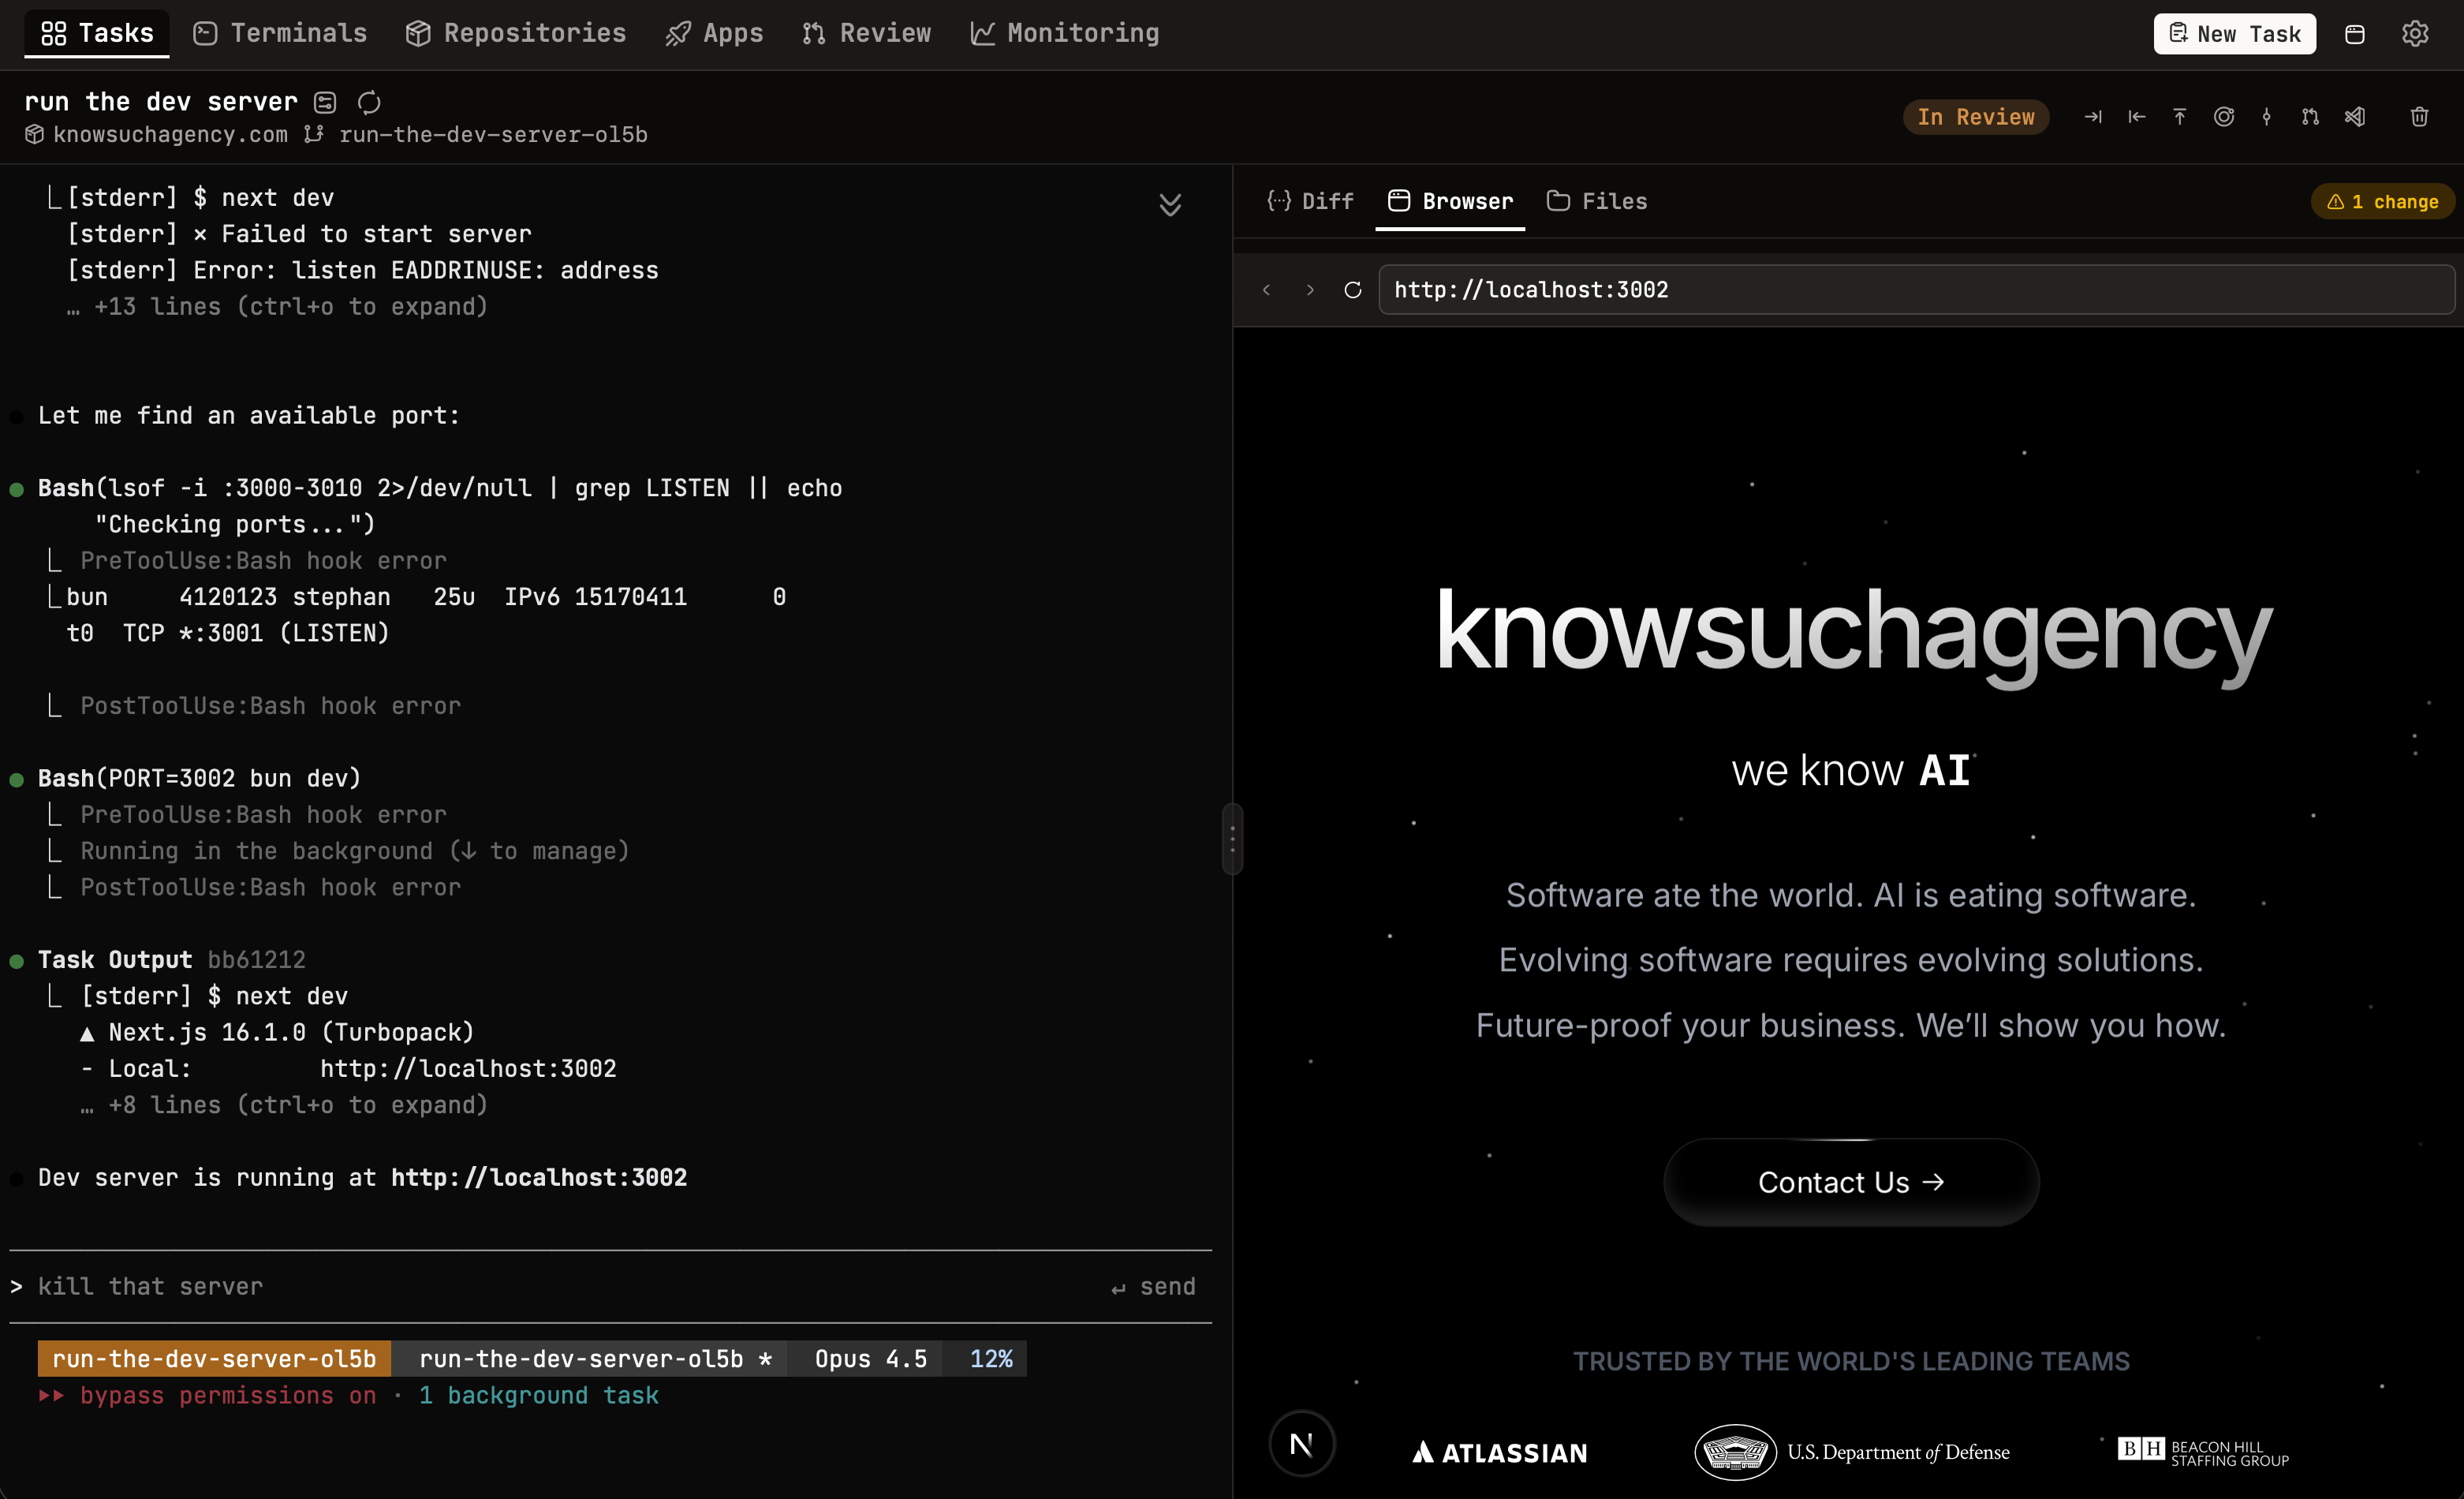Click the 'Bash(PORT=3002 bun dev)' command line
2464x1499 pixels.
click(x=199, y=778)
